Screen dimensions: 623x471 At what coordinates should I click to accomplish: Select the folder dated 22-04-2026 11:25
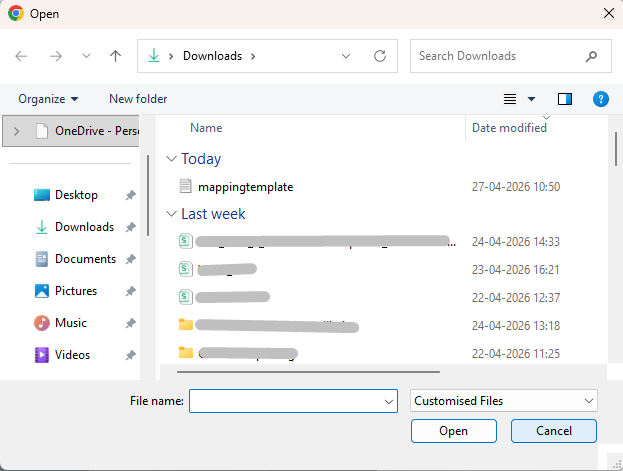coord(238,353)
